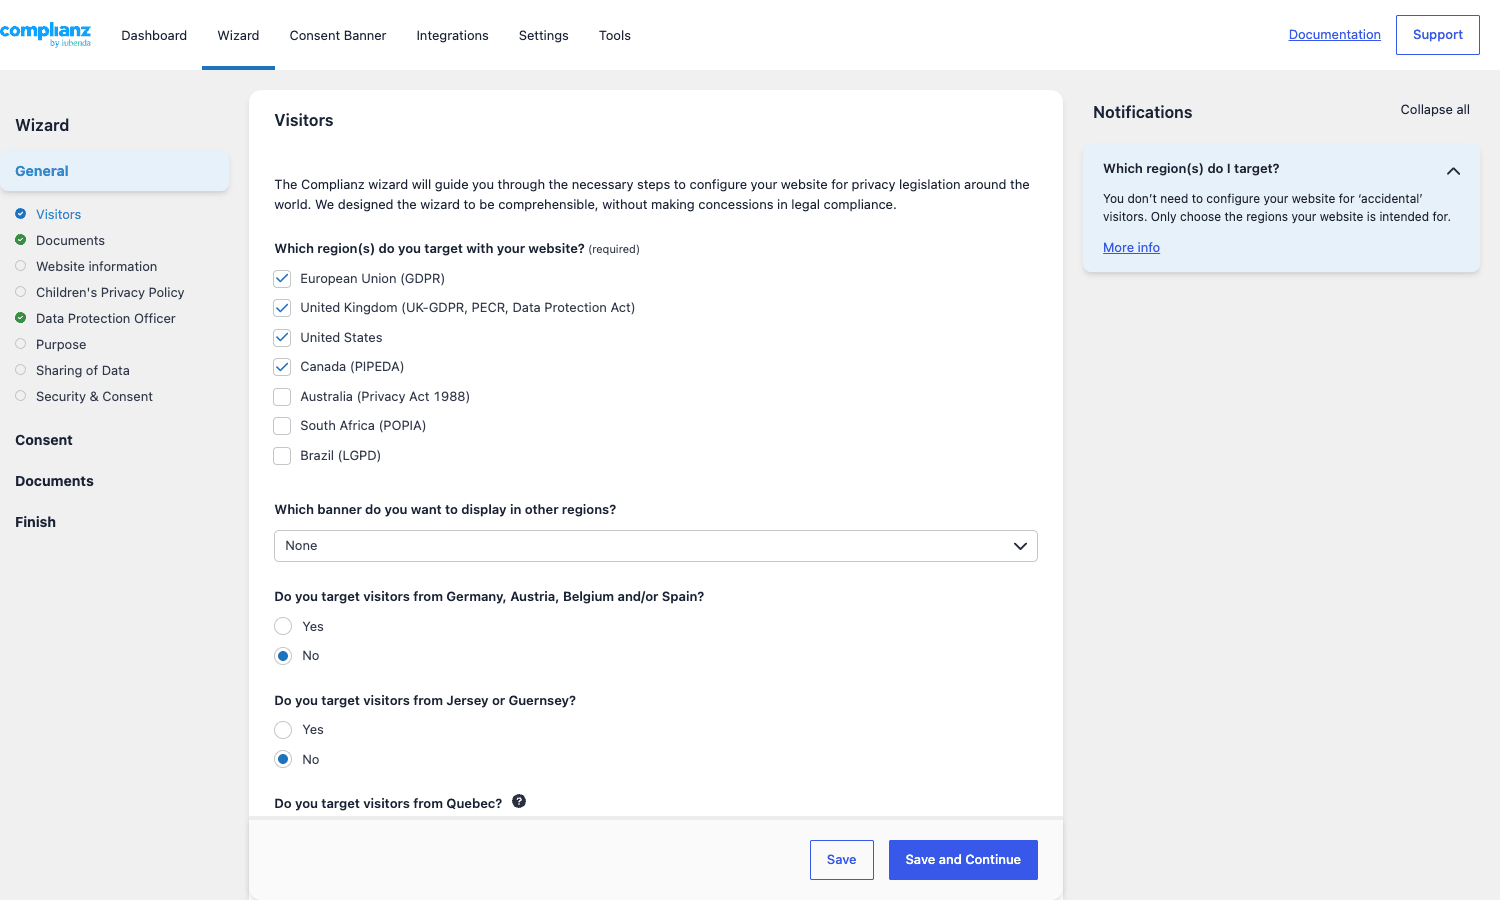This screenshot has width=1500, height=900.
Task: Click the Website information step circle icon
Action: tap(20, 266)
